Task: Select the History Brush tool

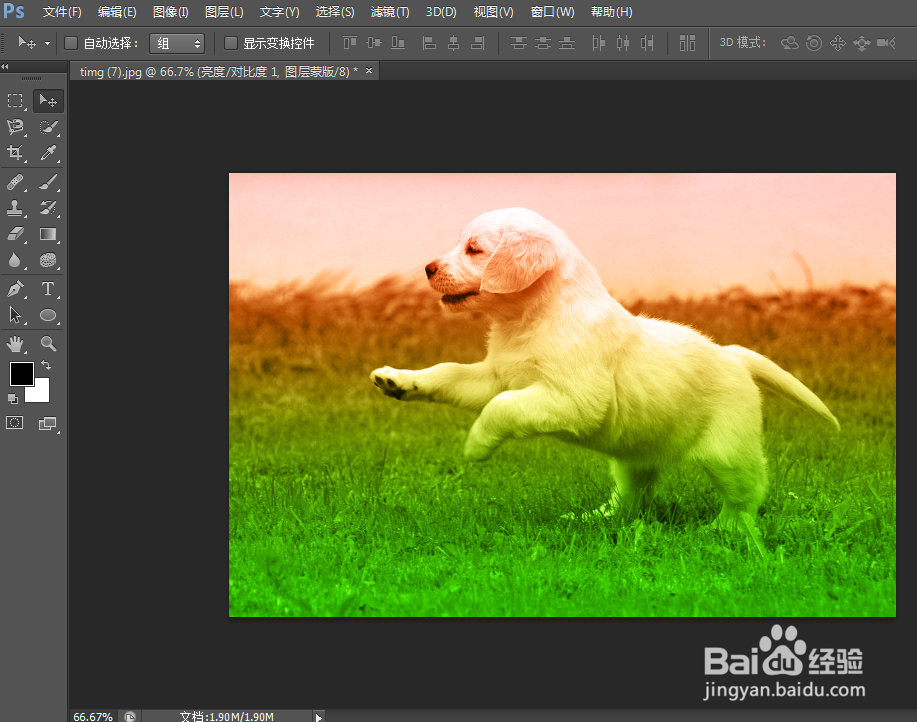Action: [48, 208]
